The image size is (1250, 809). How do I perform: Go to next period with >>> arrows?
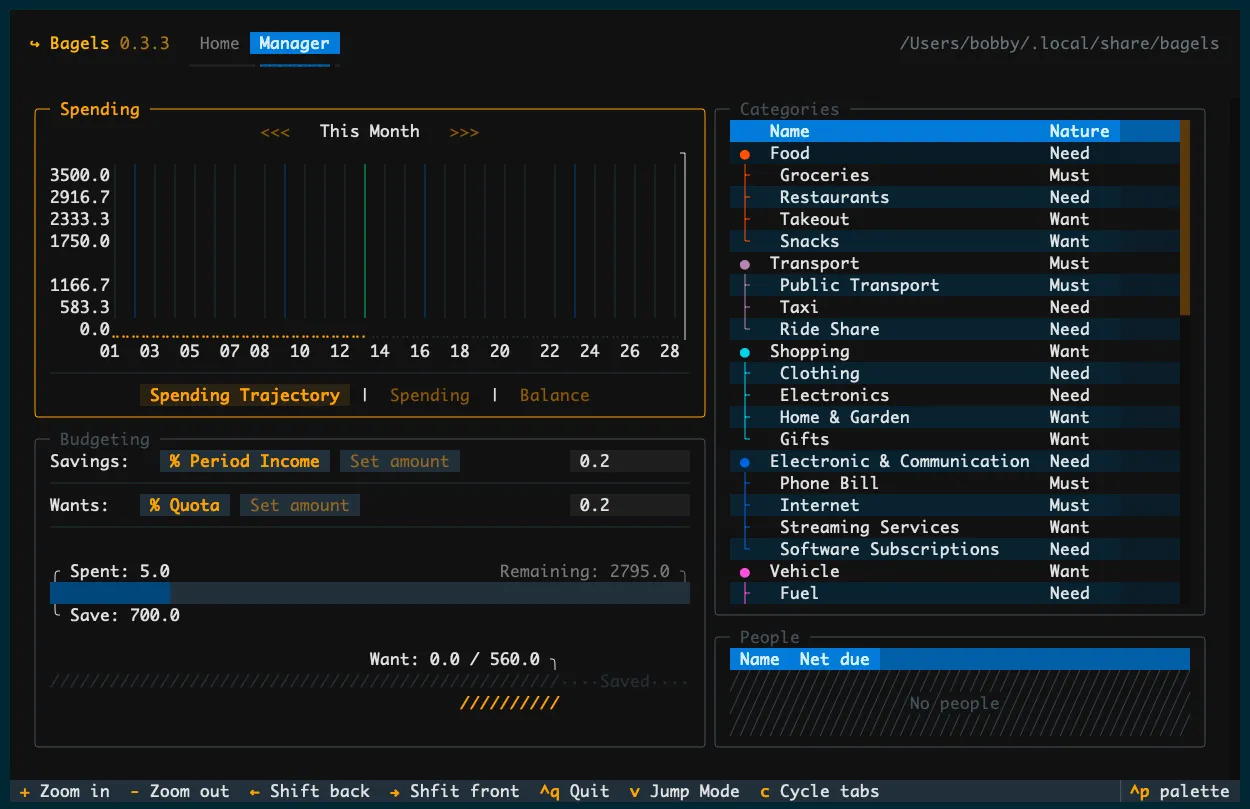464,132
